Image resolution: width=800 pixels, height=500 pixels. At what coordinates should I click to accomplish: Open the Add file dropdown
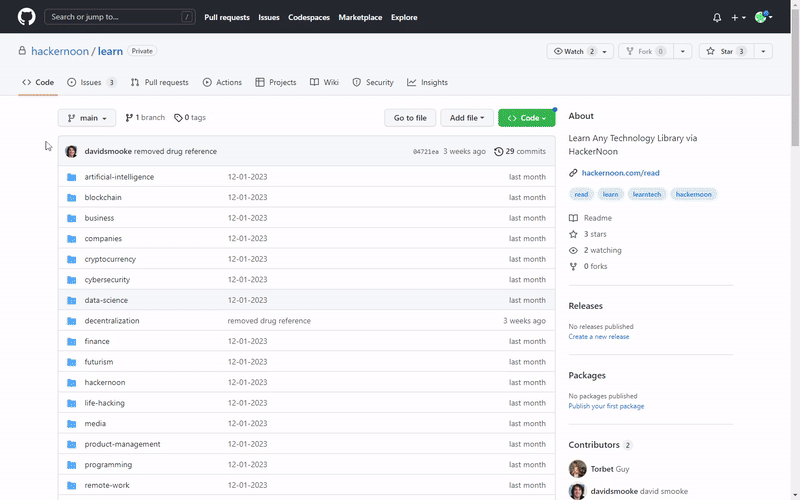pyautogui.click(x=467, y=118)
